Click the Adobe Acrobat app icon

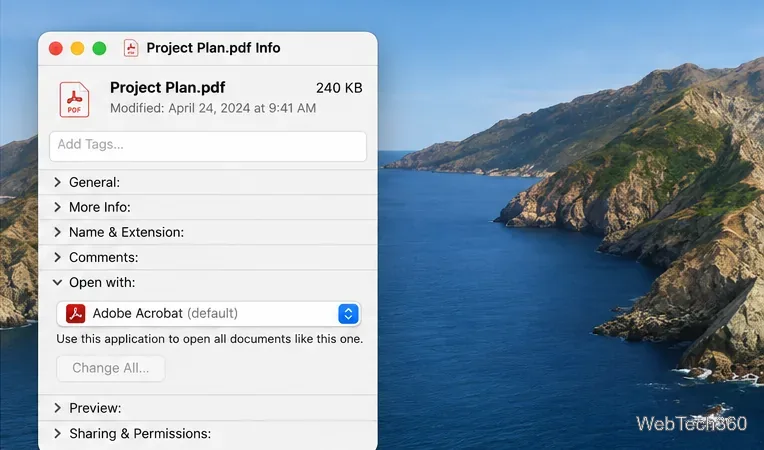pos(76,314)
